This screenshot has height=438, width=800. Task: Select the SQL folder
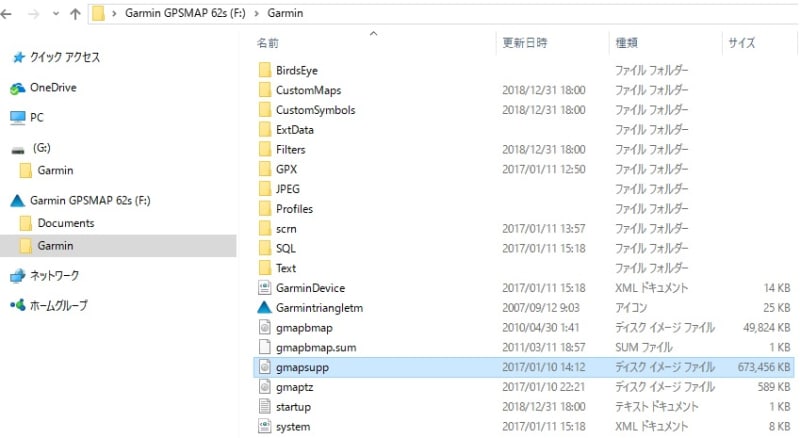286,249
